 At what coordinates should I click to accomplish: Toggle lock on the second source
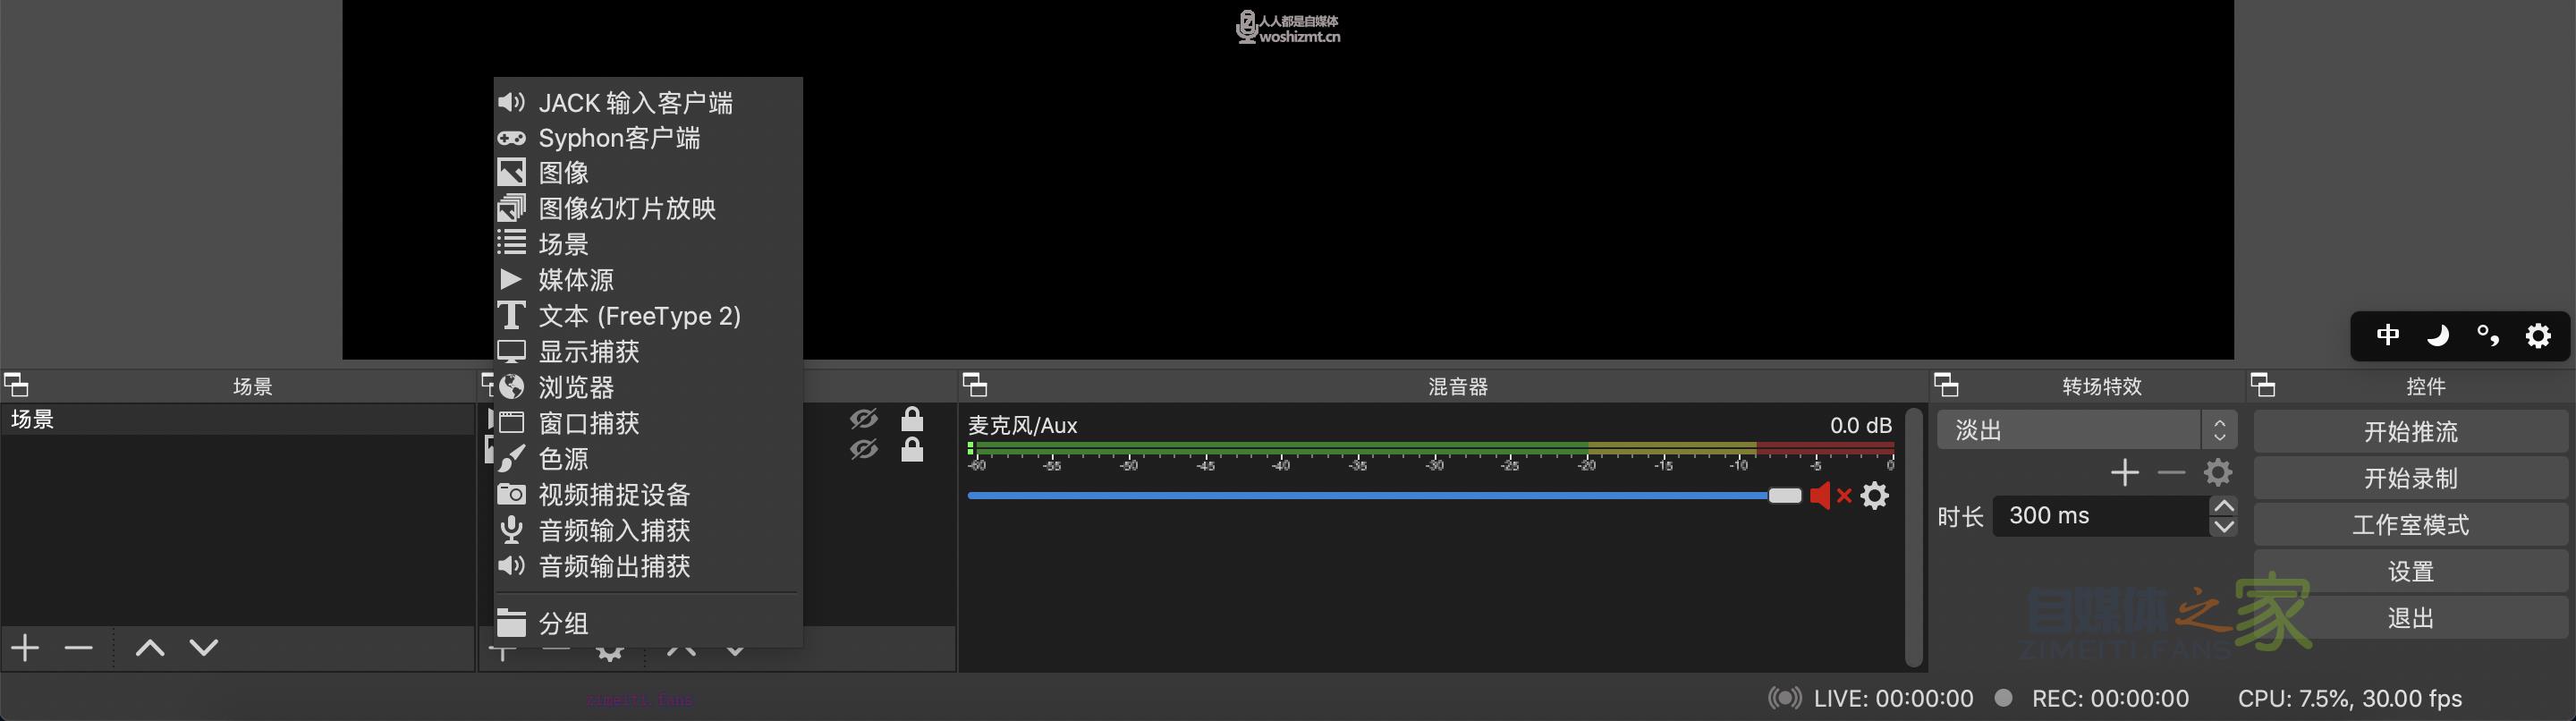911,450
